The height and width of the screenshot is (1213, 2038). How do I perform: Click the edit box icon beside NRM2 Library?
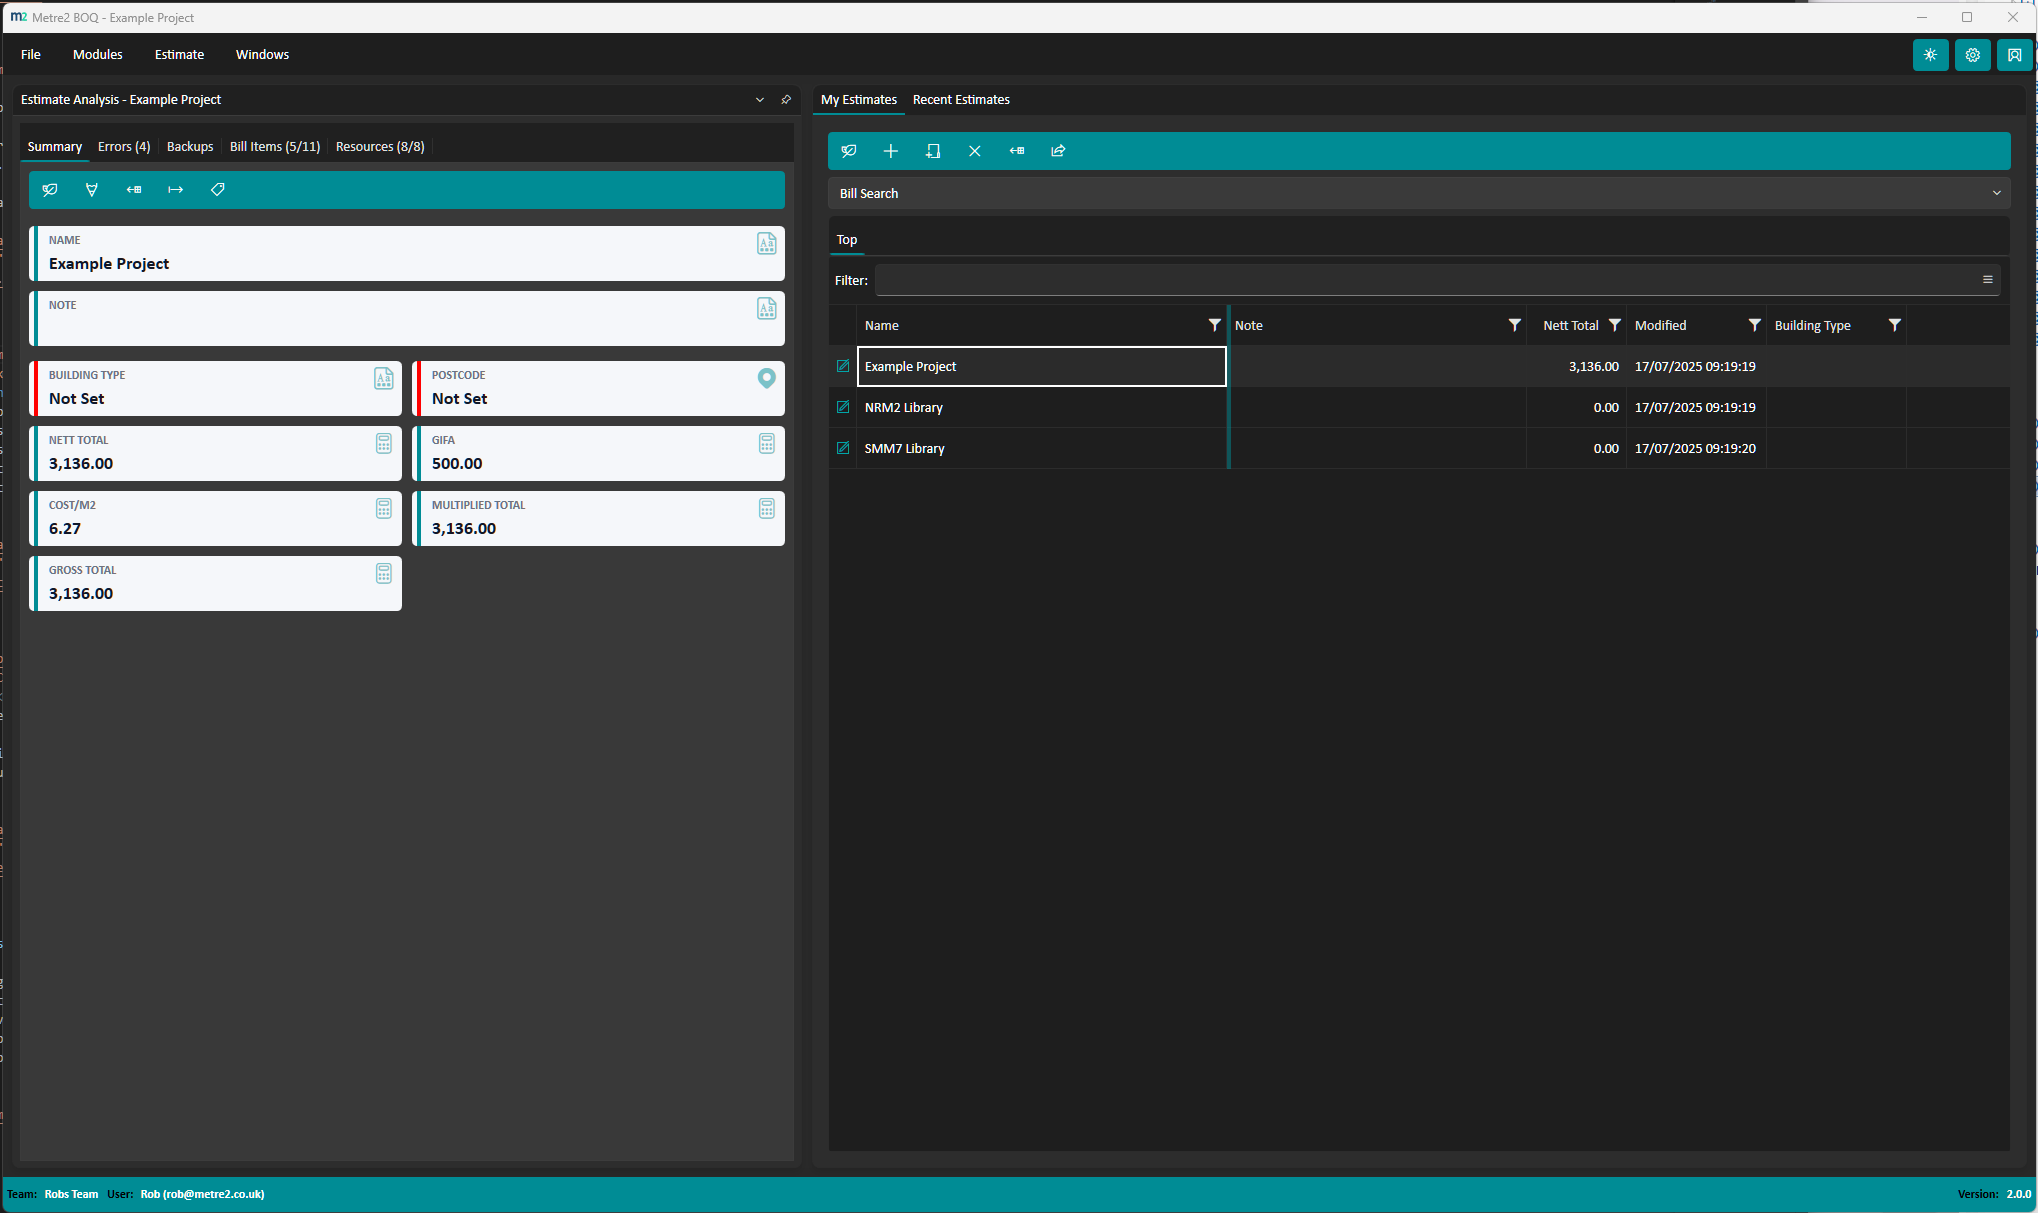click(843, 407)
